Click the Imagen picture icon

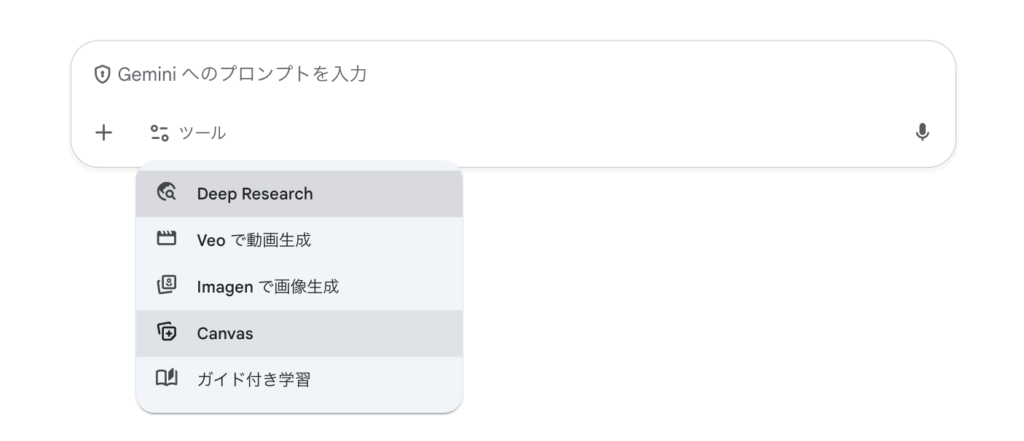click(x=167, y=287)
